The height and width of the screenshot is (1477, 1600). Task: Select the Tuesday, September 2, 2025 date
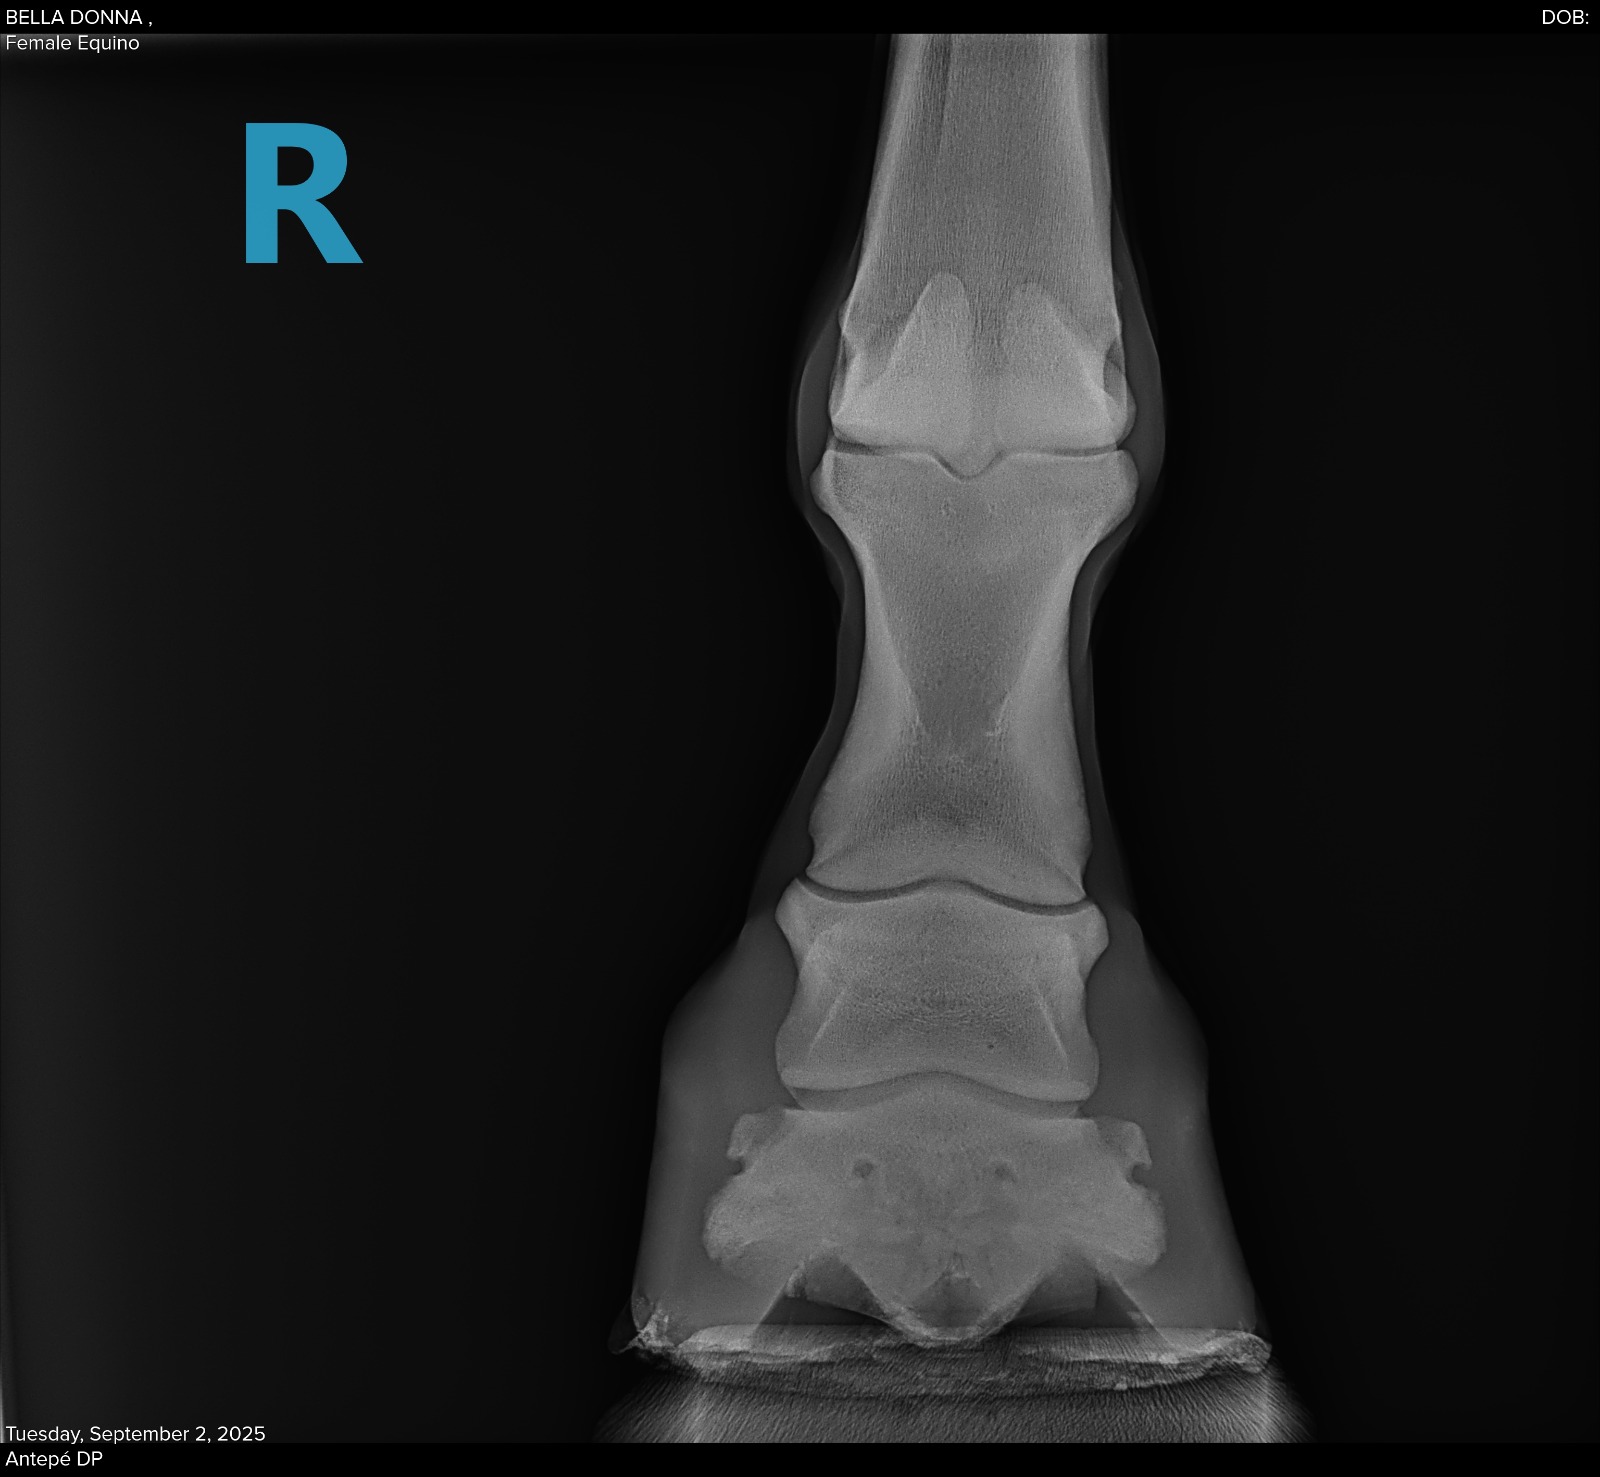(135, 1433)
